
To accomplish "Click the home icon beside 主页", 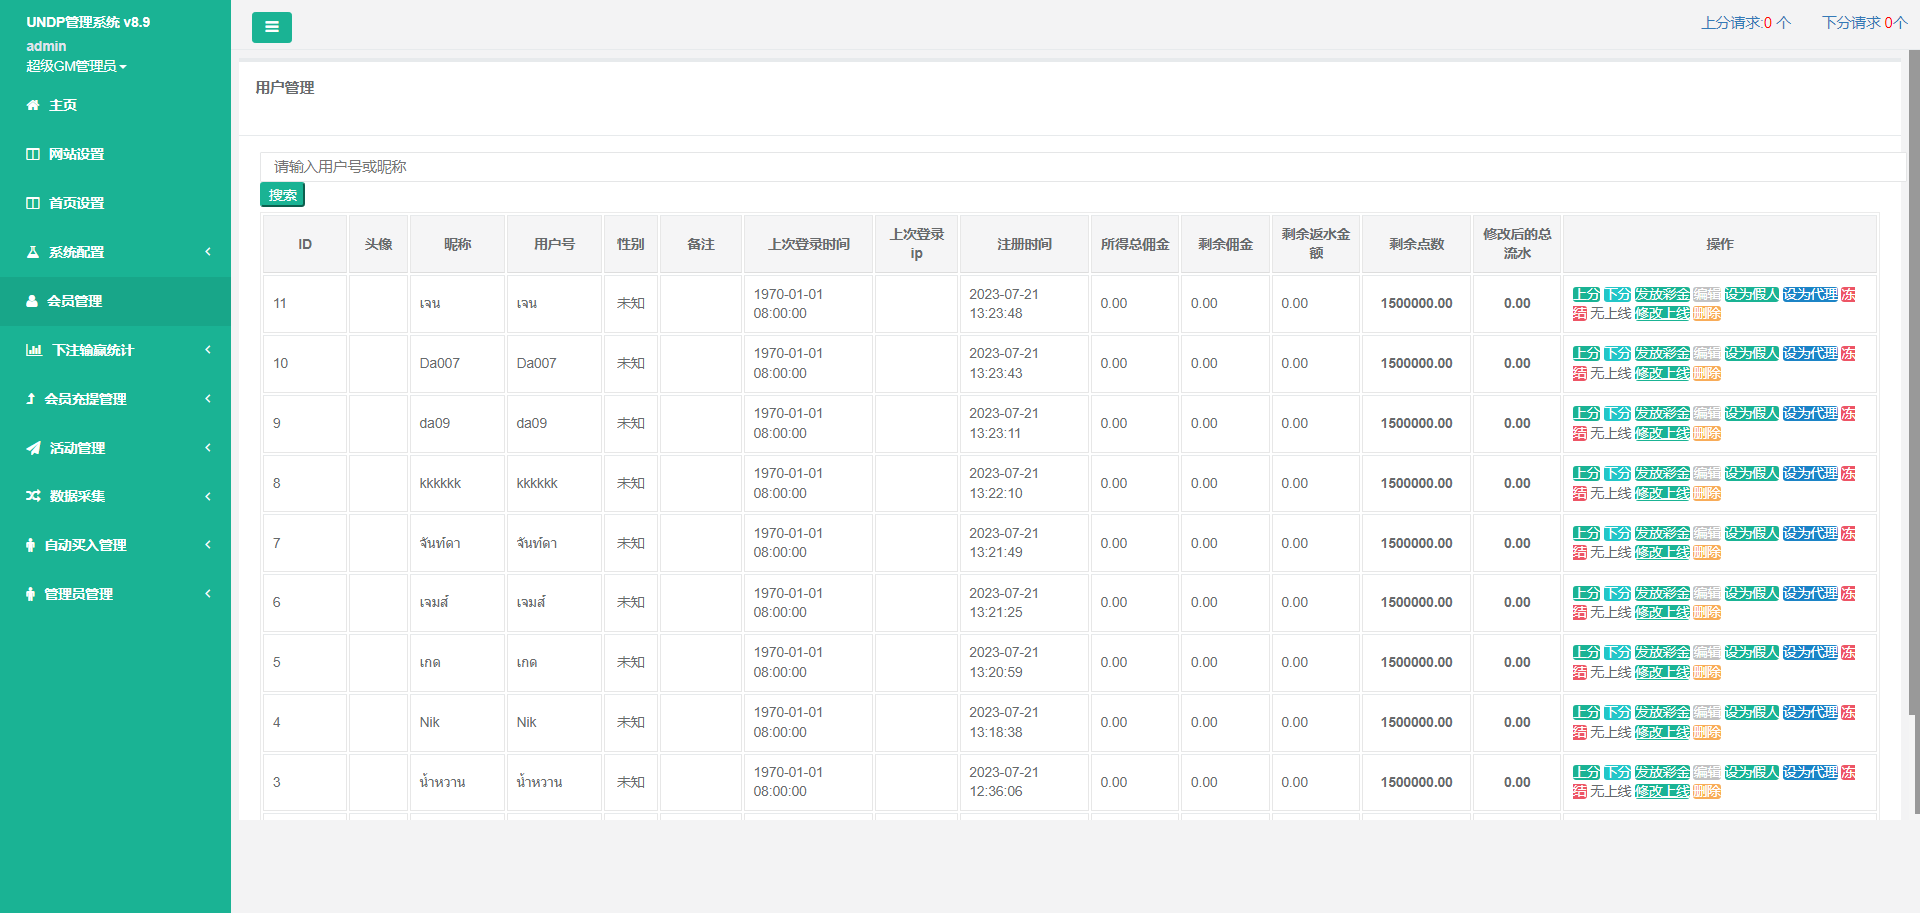I will [x=33, y=105].
